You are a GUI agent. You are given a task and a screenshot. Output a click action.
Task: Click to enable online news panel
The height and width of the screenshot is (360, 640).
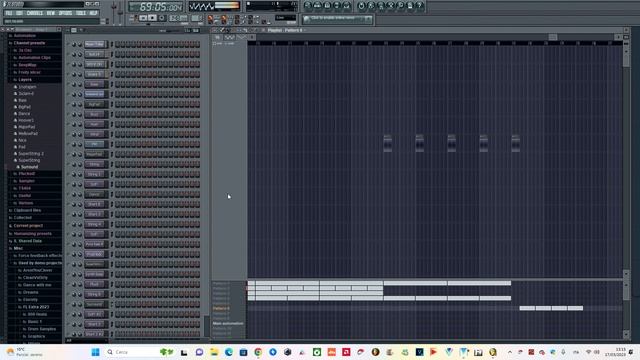pos(337,19)
